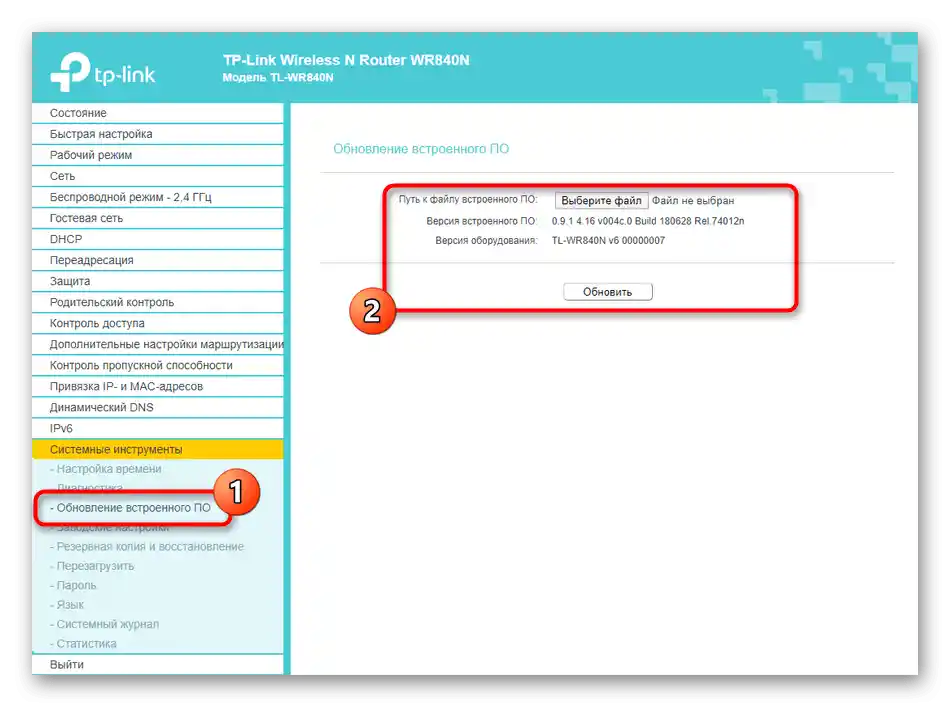The height and width of the screenshot is (707, 950).
Task: Select Перезагрузить submenu item
Action: coord(92,566)
